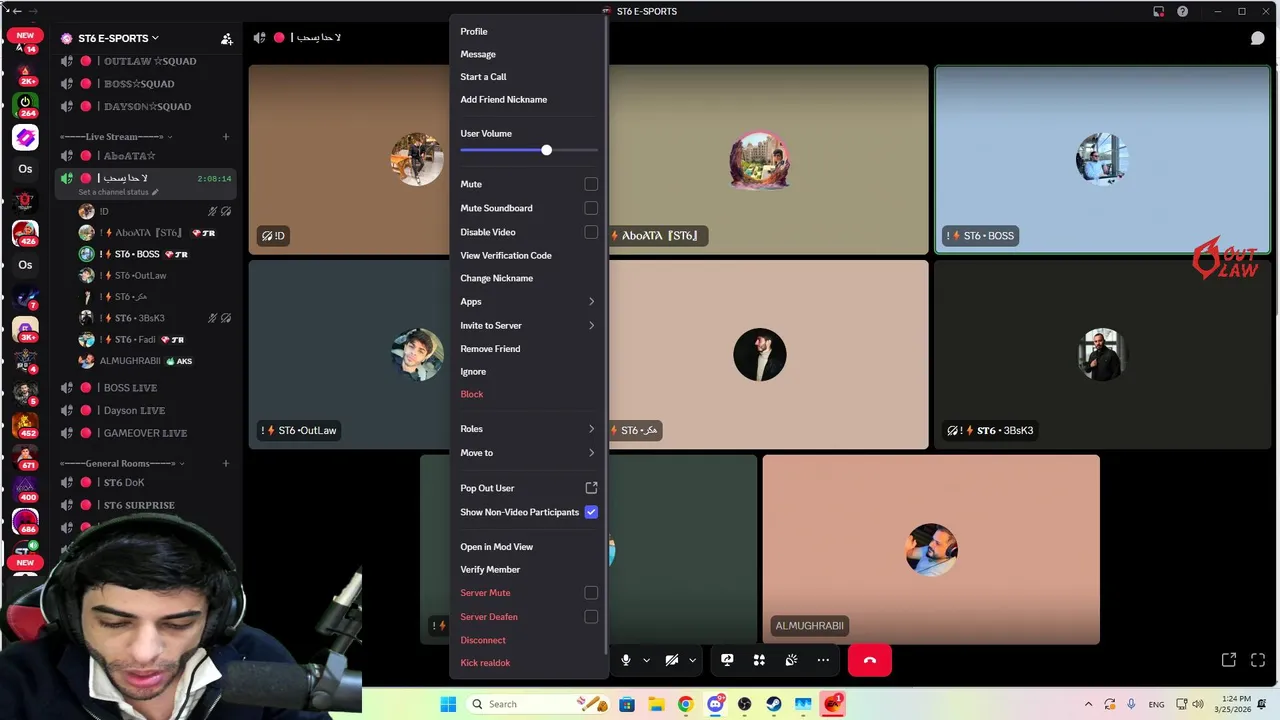Open Steam from the Windows taskbar
Viewport: 1280px width, 720px height.
(774, 704)
